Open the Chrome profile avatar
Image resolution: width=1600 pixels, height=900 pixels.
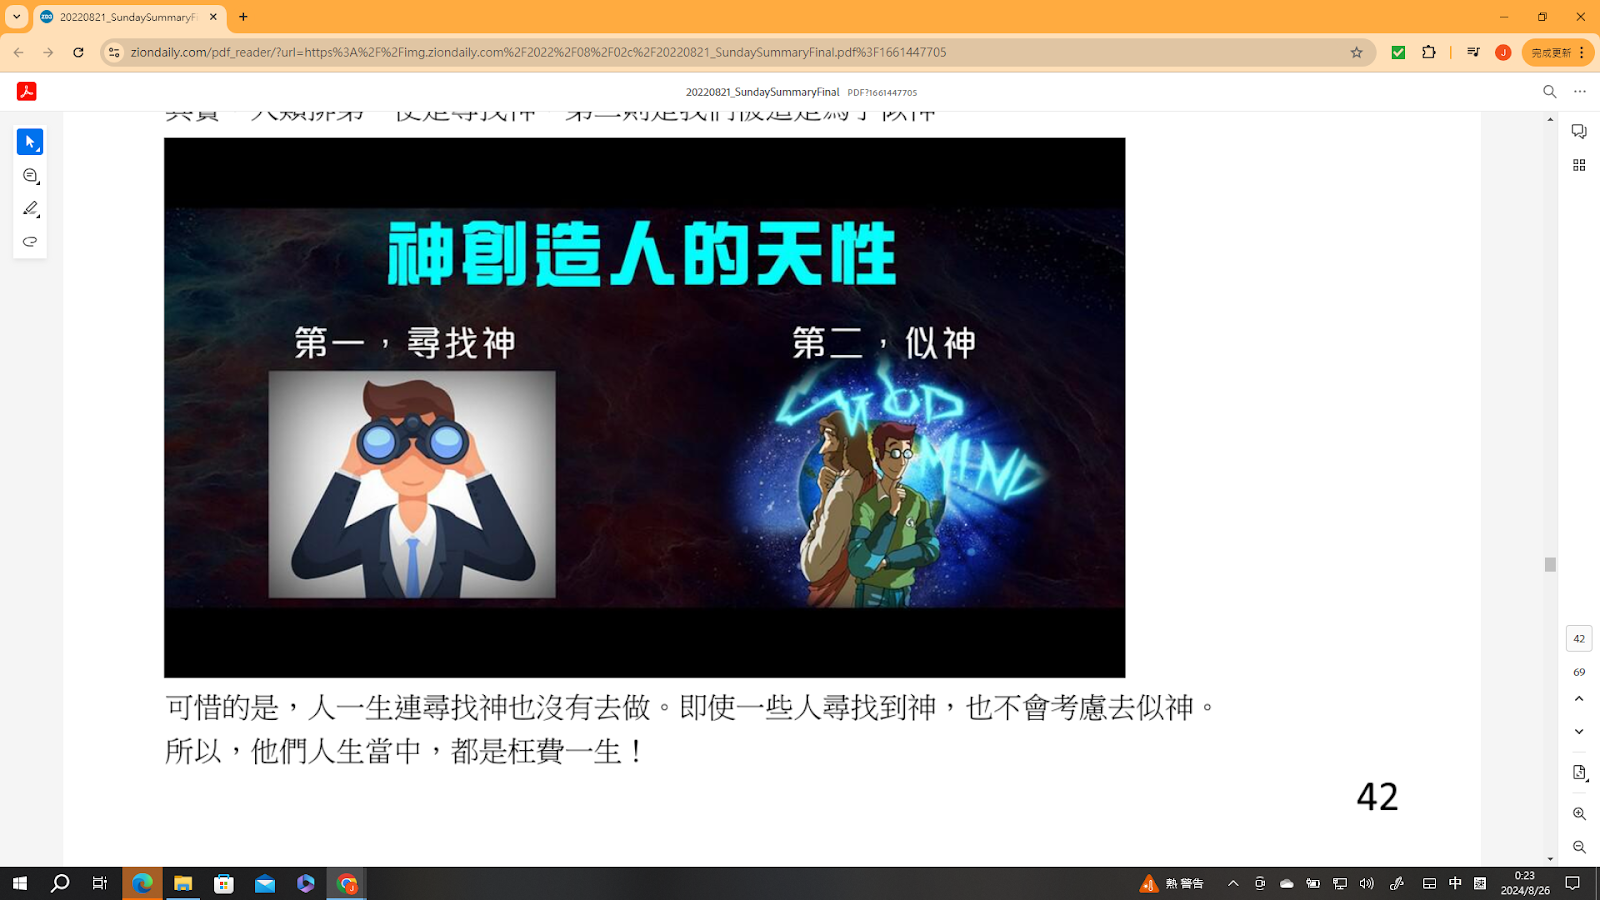click(x=1503, y=52)
